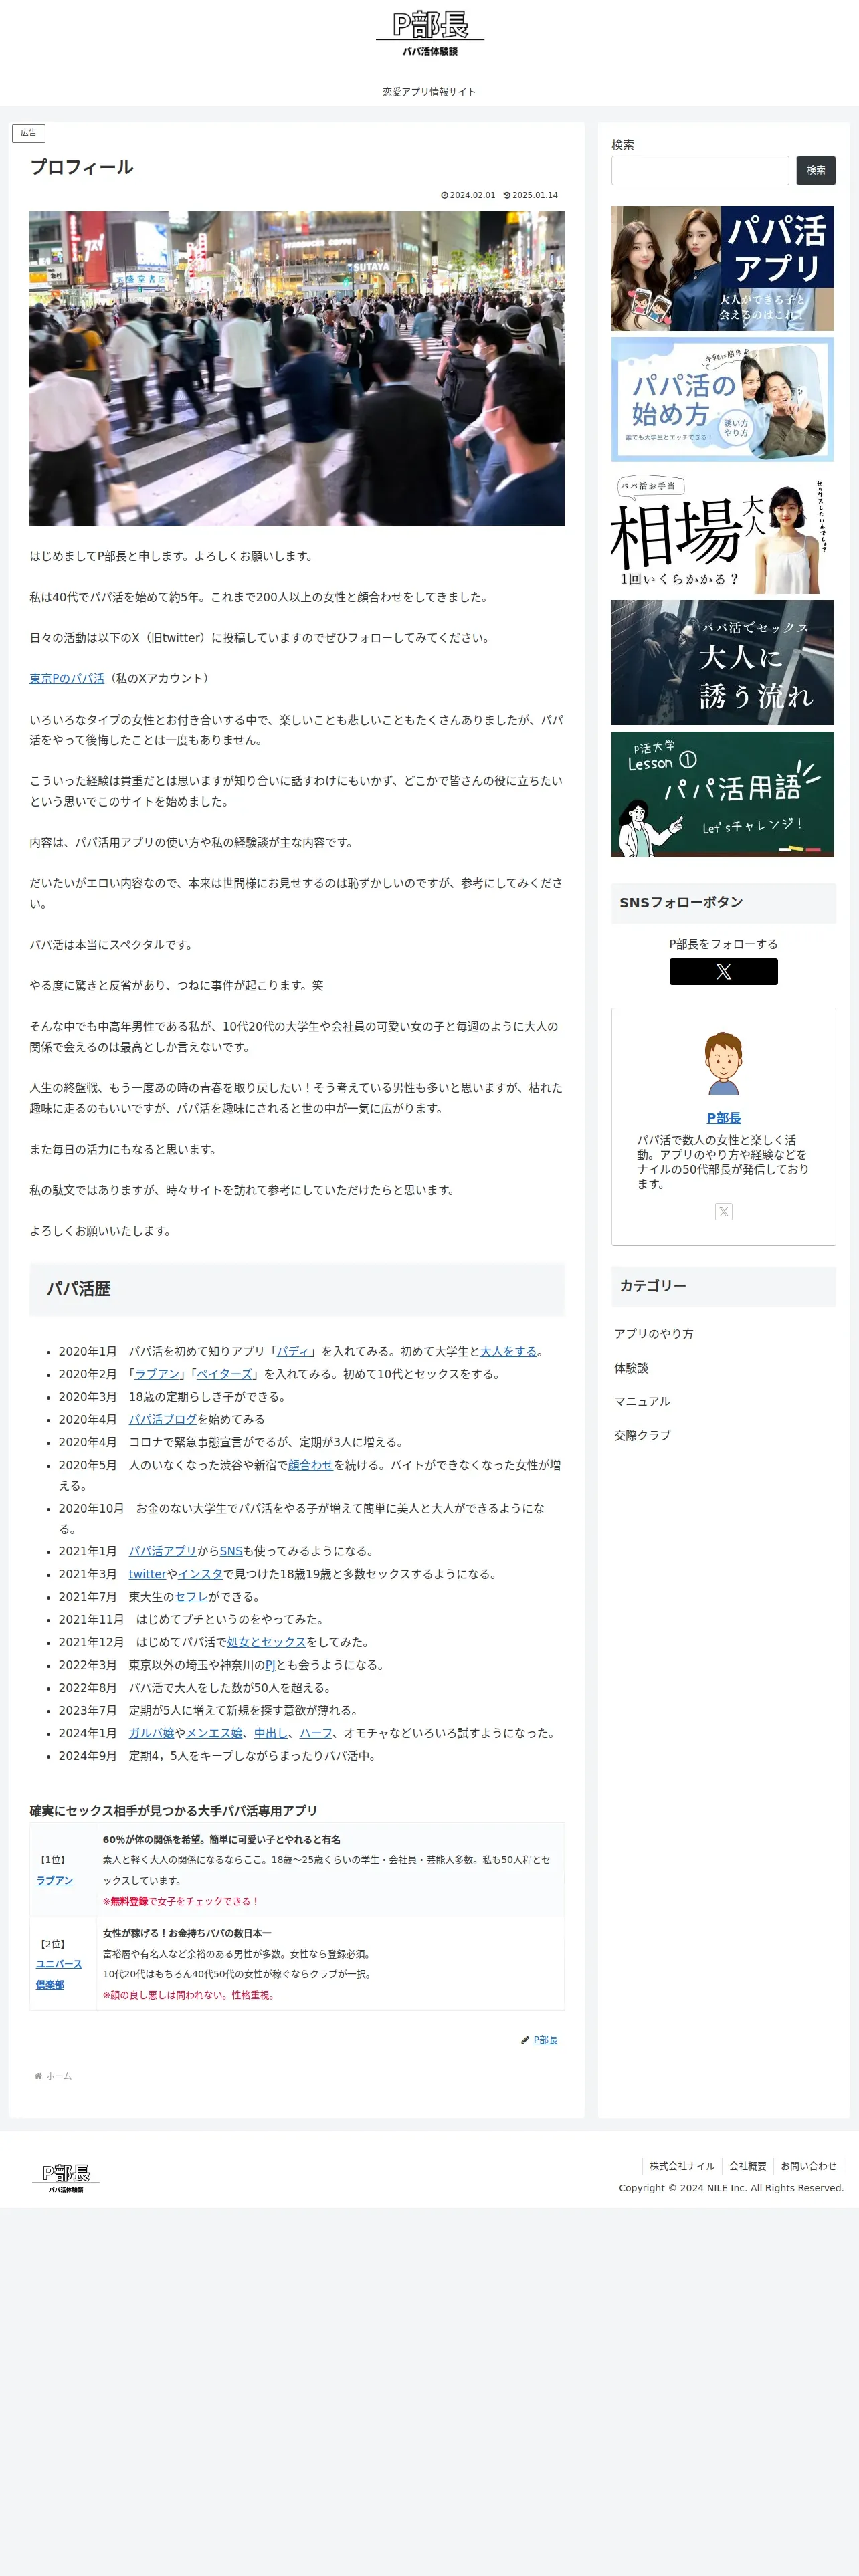Click the black X follow button
This screenshot has height=2576, width=859.
[x=723, y=971]
